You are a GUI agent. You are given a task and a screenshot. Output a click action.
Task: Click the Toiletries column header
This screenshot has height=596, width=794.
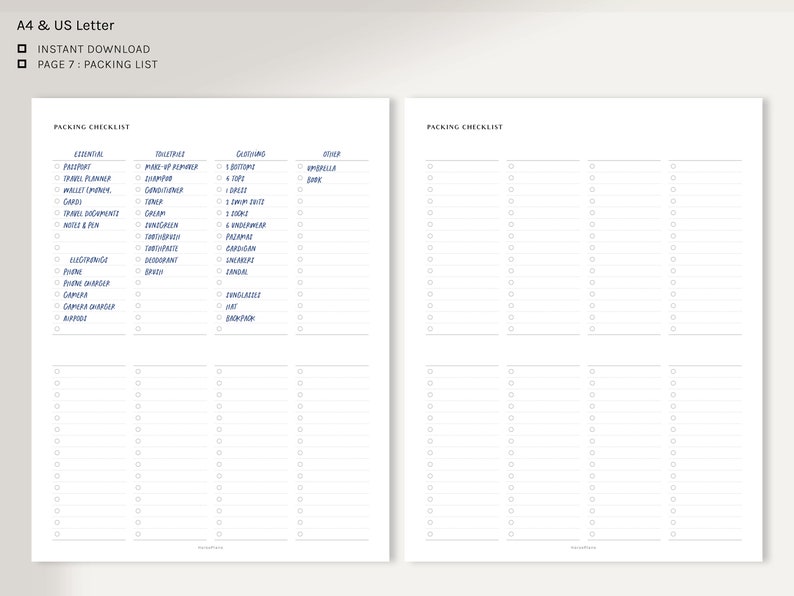pos(170,154)
